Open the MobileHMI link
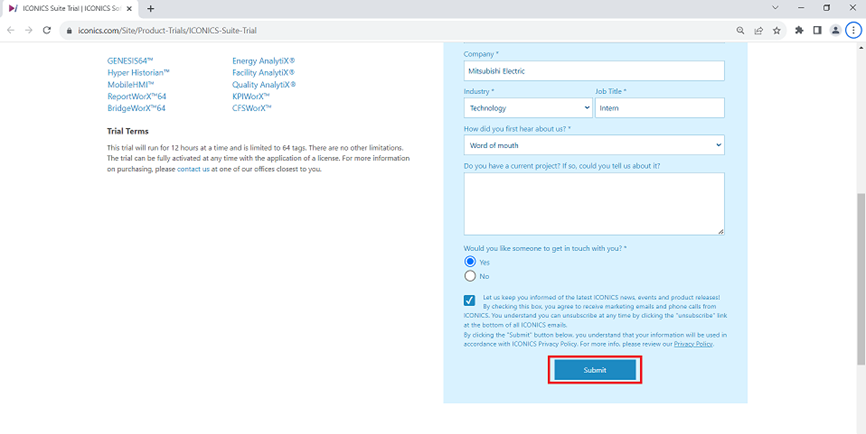866x434 pixels. [131, 84]
